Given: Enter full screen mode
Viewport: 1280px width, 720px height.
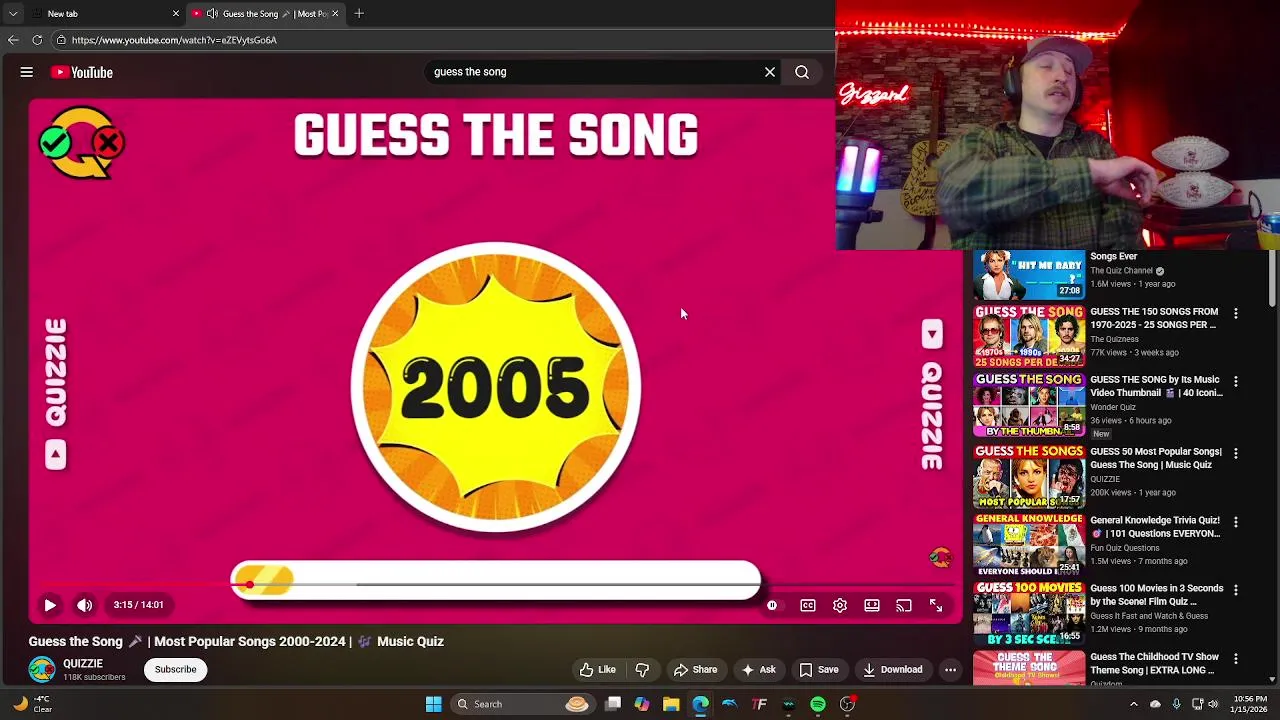Looking at the screenshot, I should (936, 605).
